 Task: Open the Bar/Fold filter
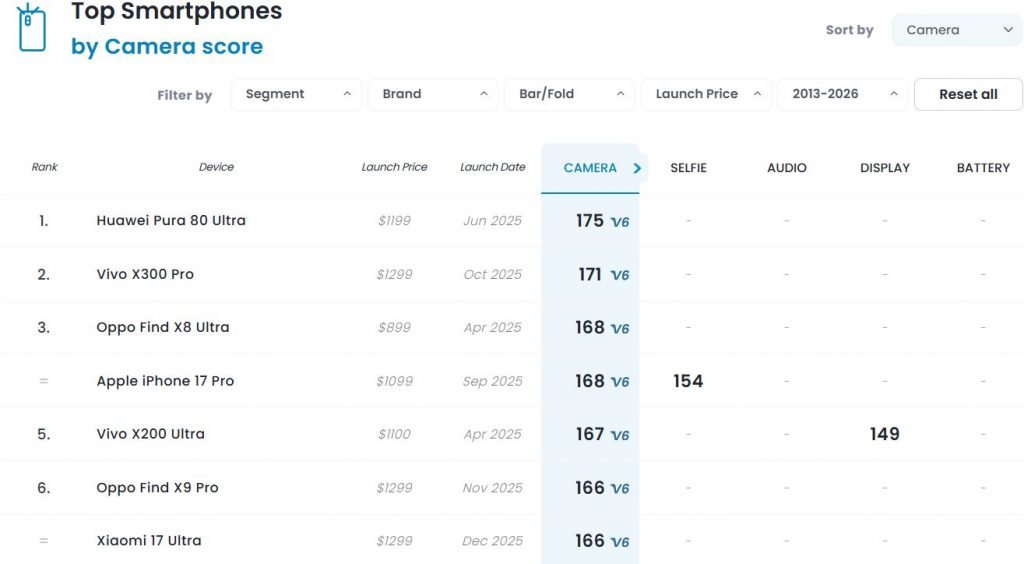tap(569, 94)
